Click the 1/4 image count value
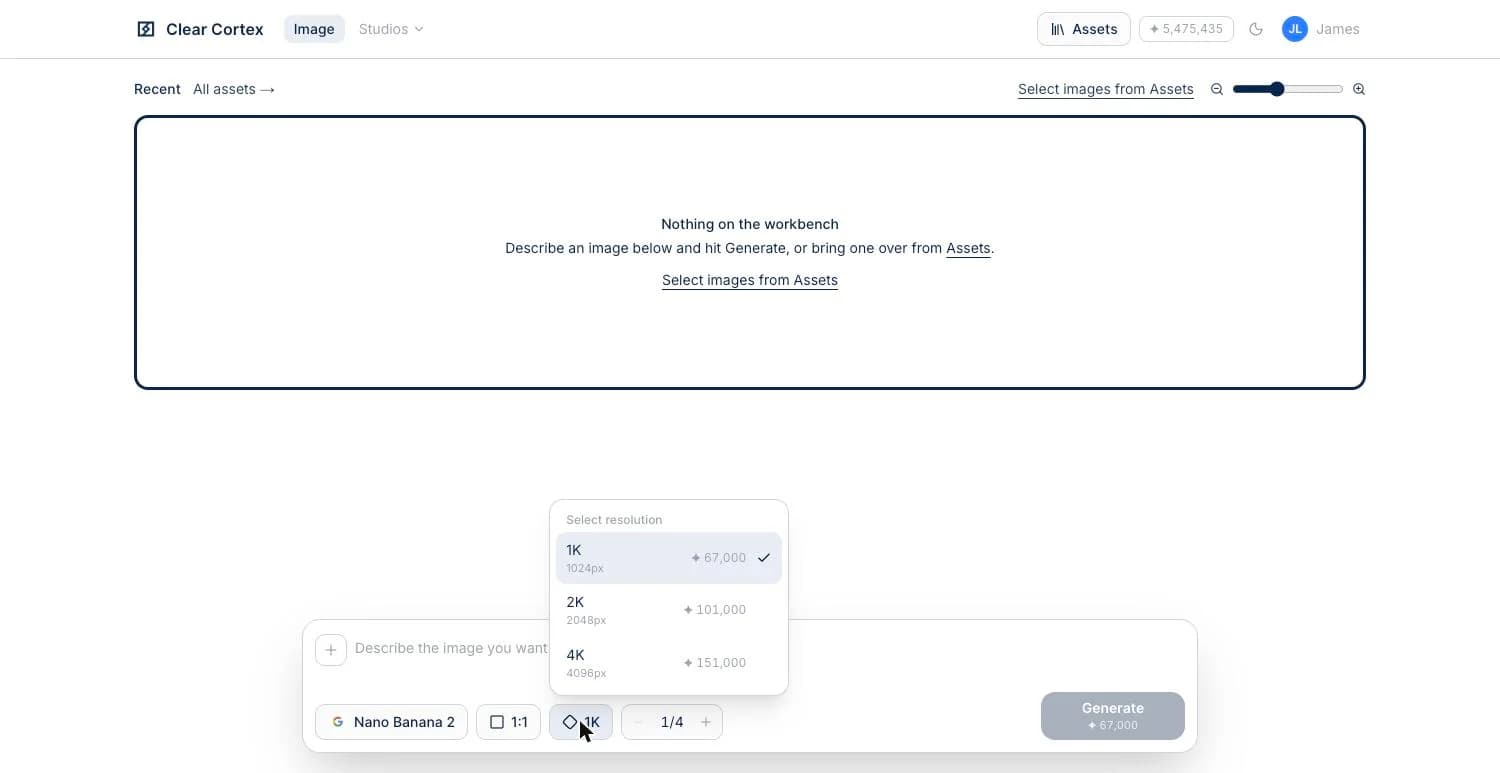 point(672,722)
